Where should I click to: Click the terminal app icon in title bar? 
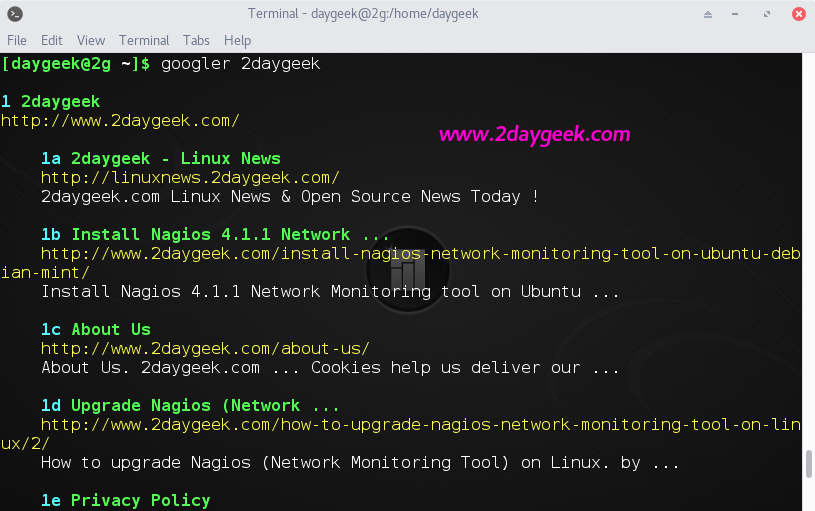click(x=15, y=14)
